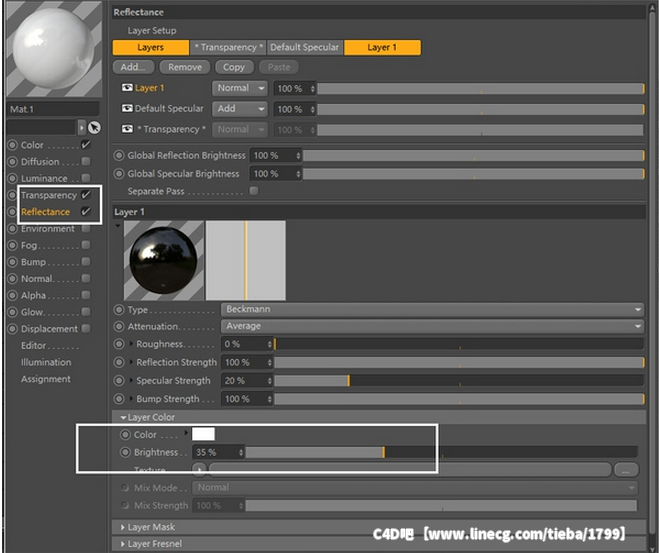Click the Glow channel animation dot
This screenshot has width=659, height=553.
[13, 312]
